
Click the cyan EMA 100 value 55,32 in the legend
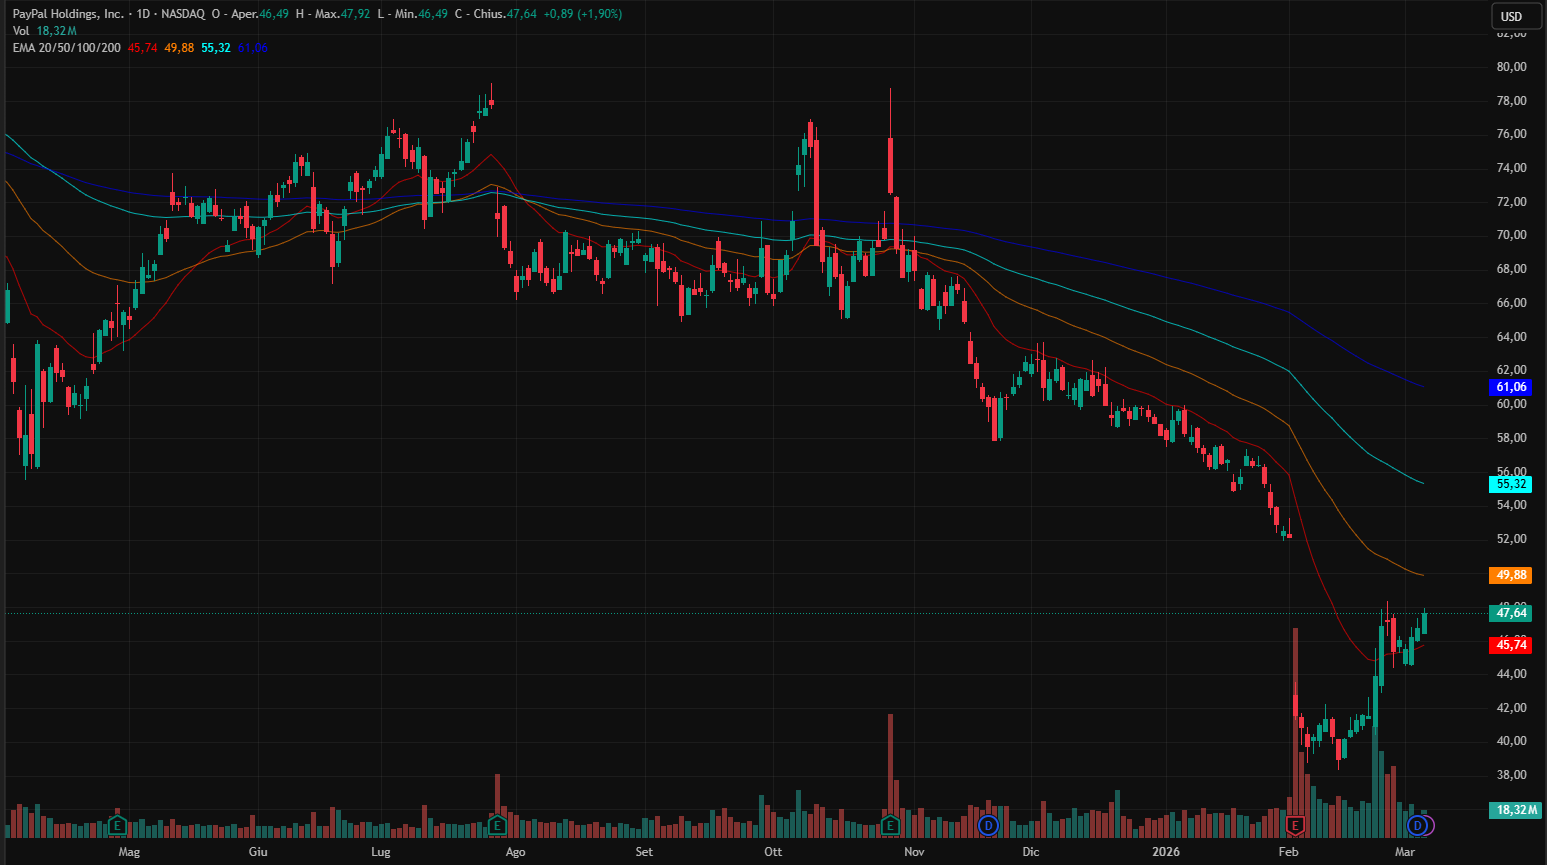(x=216, y=48)
